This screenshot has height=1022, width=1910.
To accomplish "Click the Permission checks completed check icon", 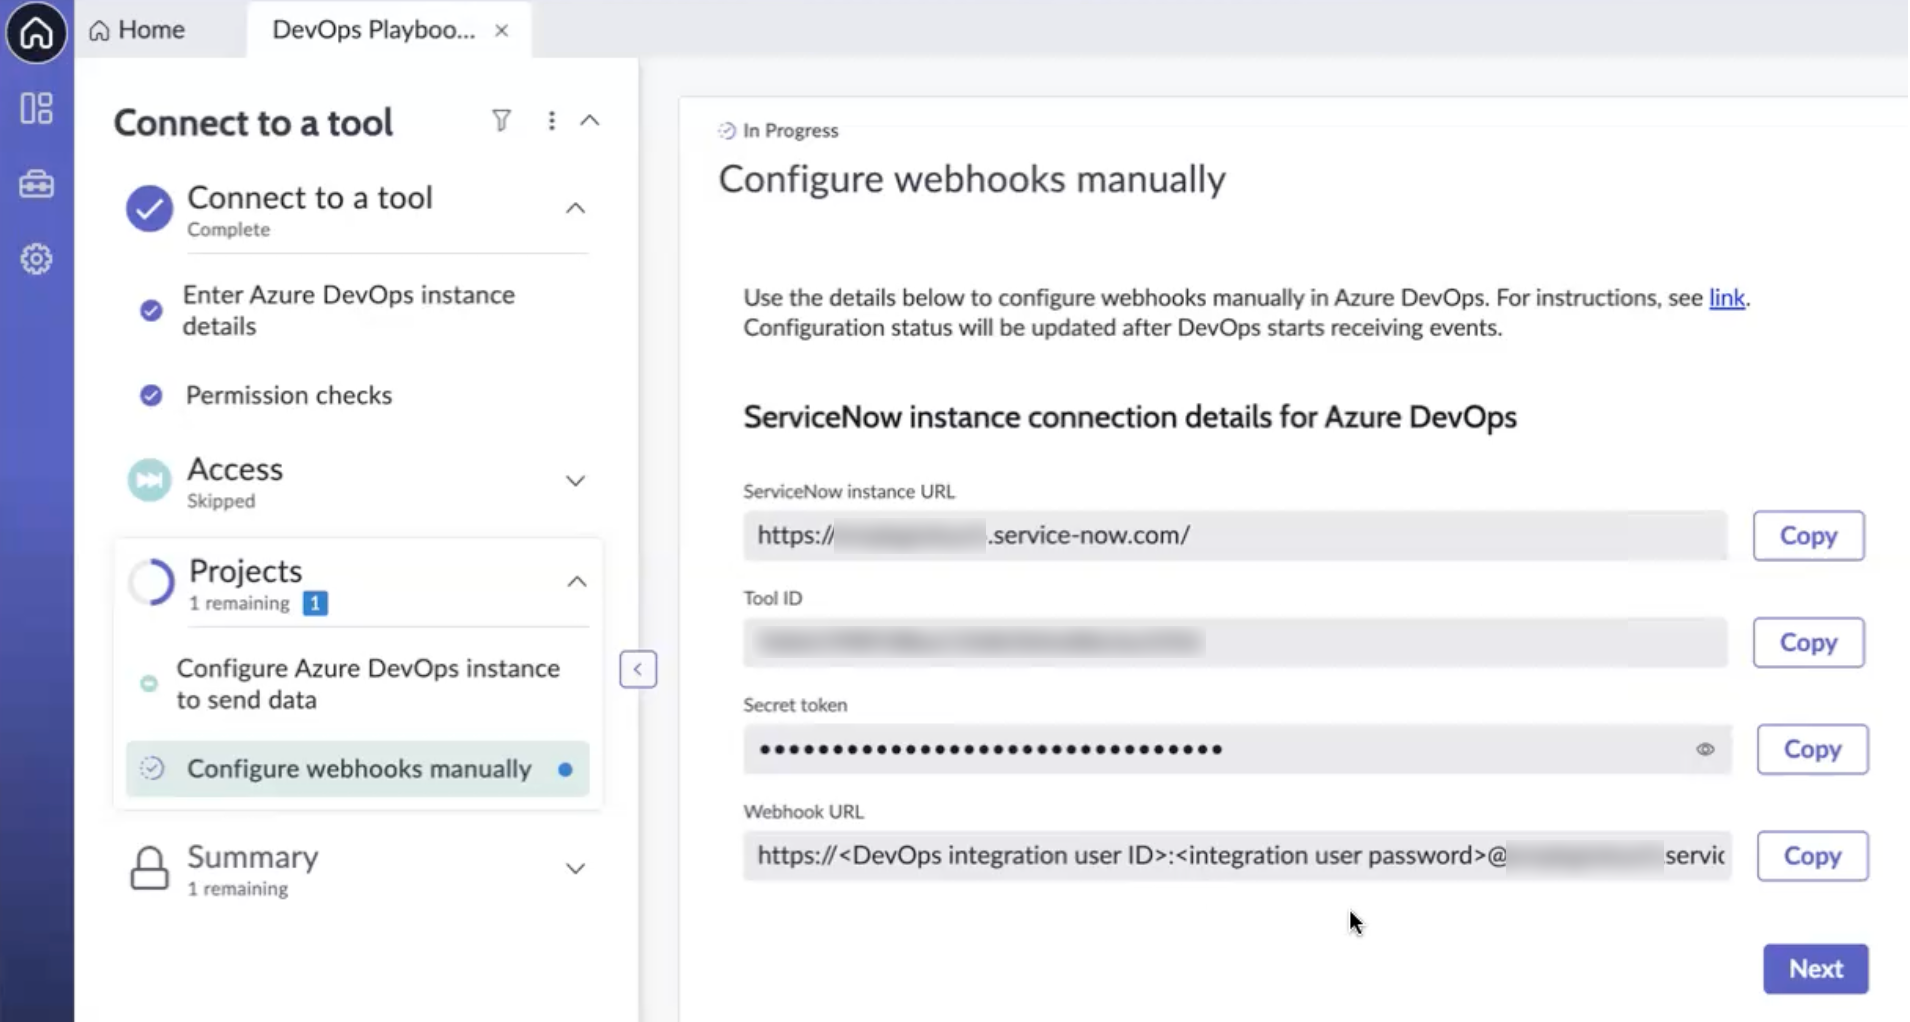I will pos(151,395).
